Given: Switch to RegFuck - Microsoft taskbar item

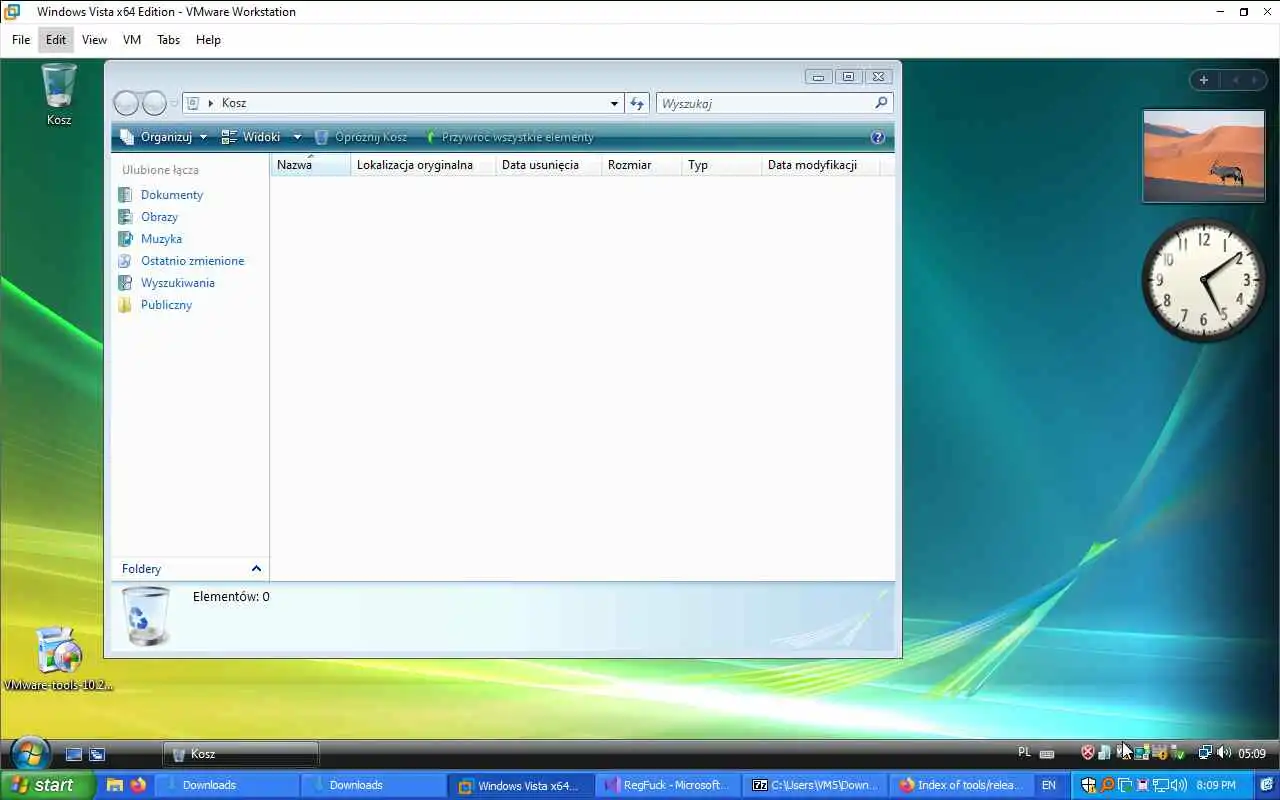Looking at the screenshot, I should coord(668,785).
